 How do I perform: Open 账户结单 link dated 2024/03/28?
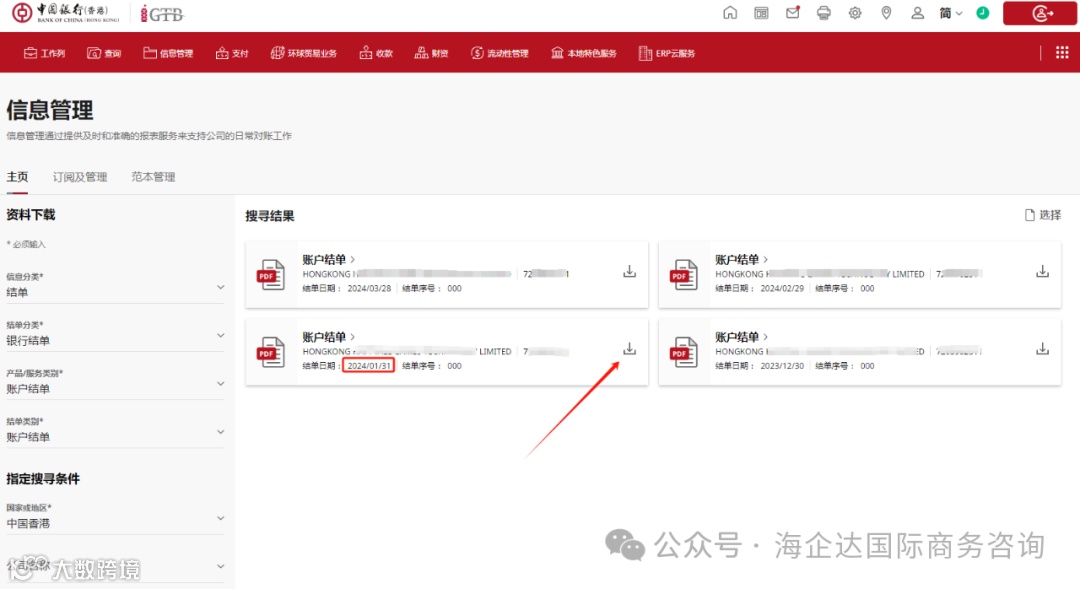click(329, 259)
